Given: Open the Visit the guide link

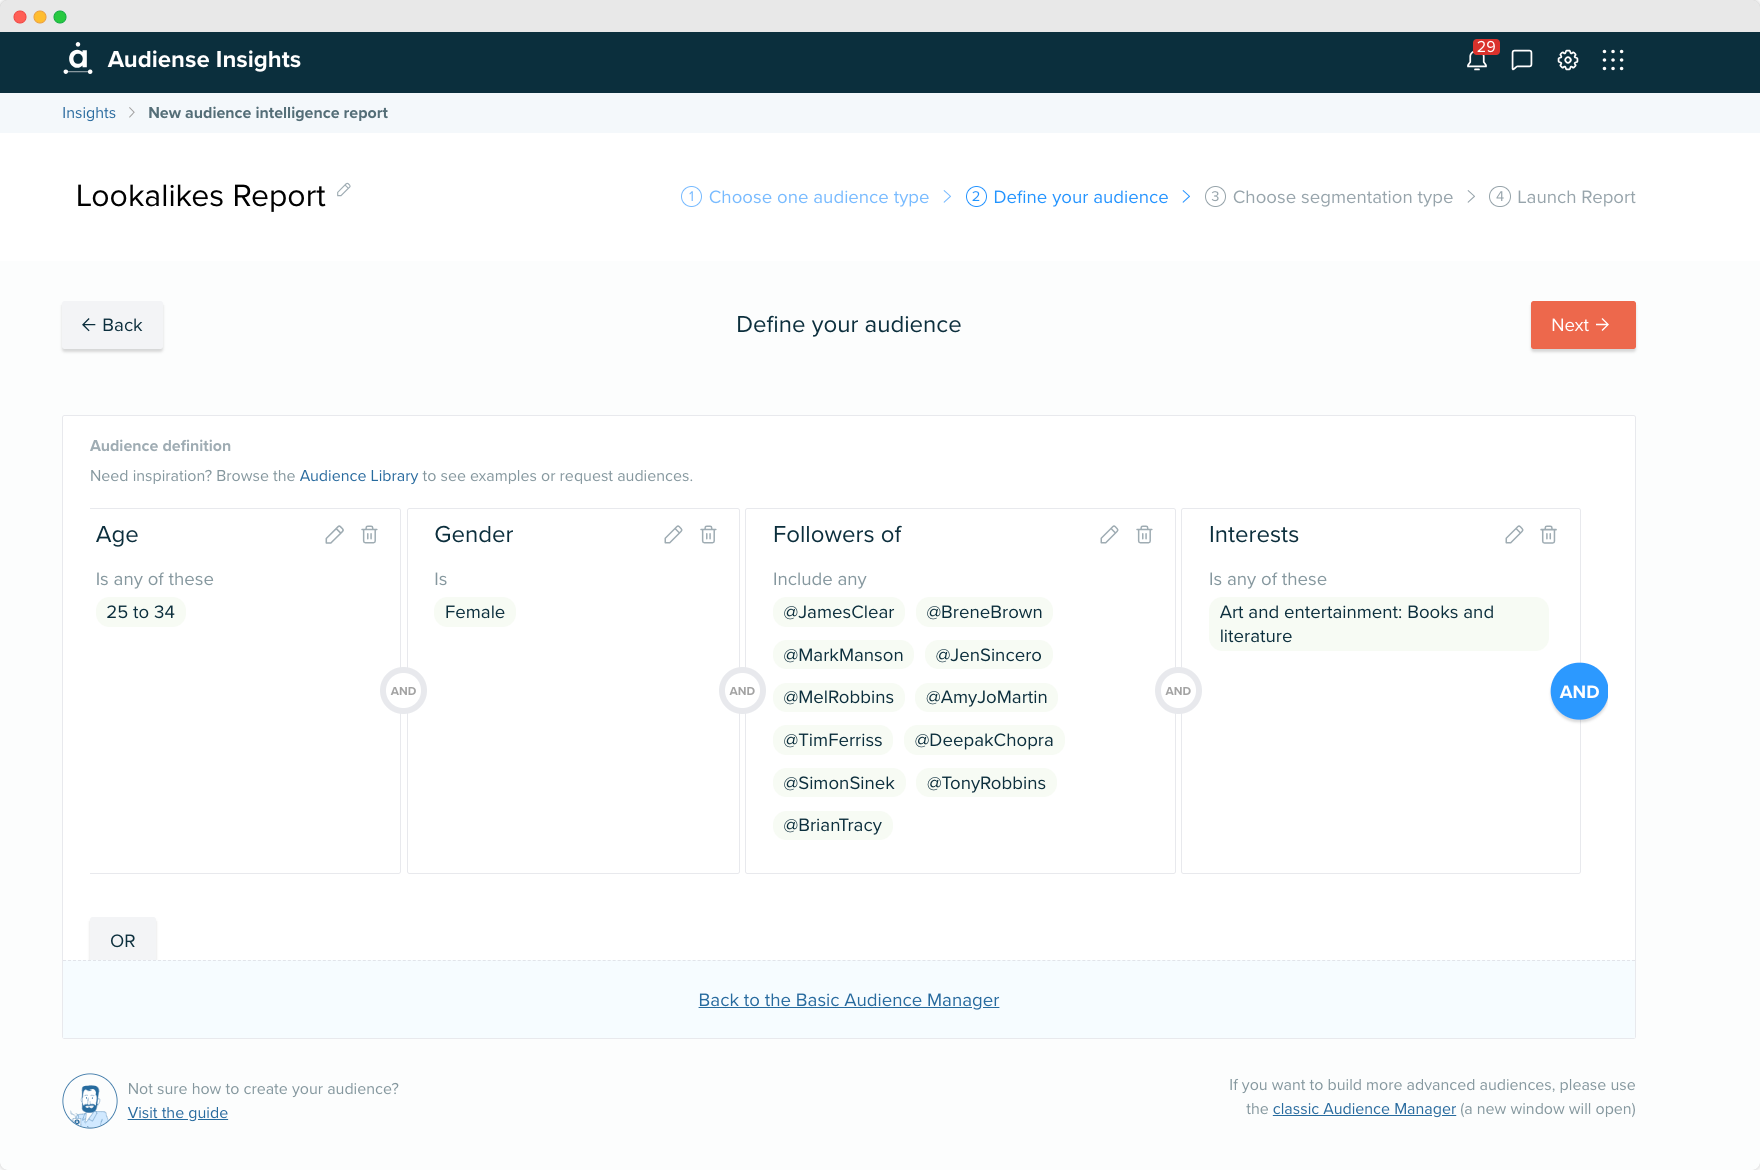Looking at the screenshot, I should pyautogui.click(x=178, y=1113).
